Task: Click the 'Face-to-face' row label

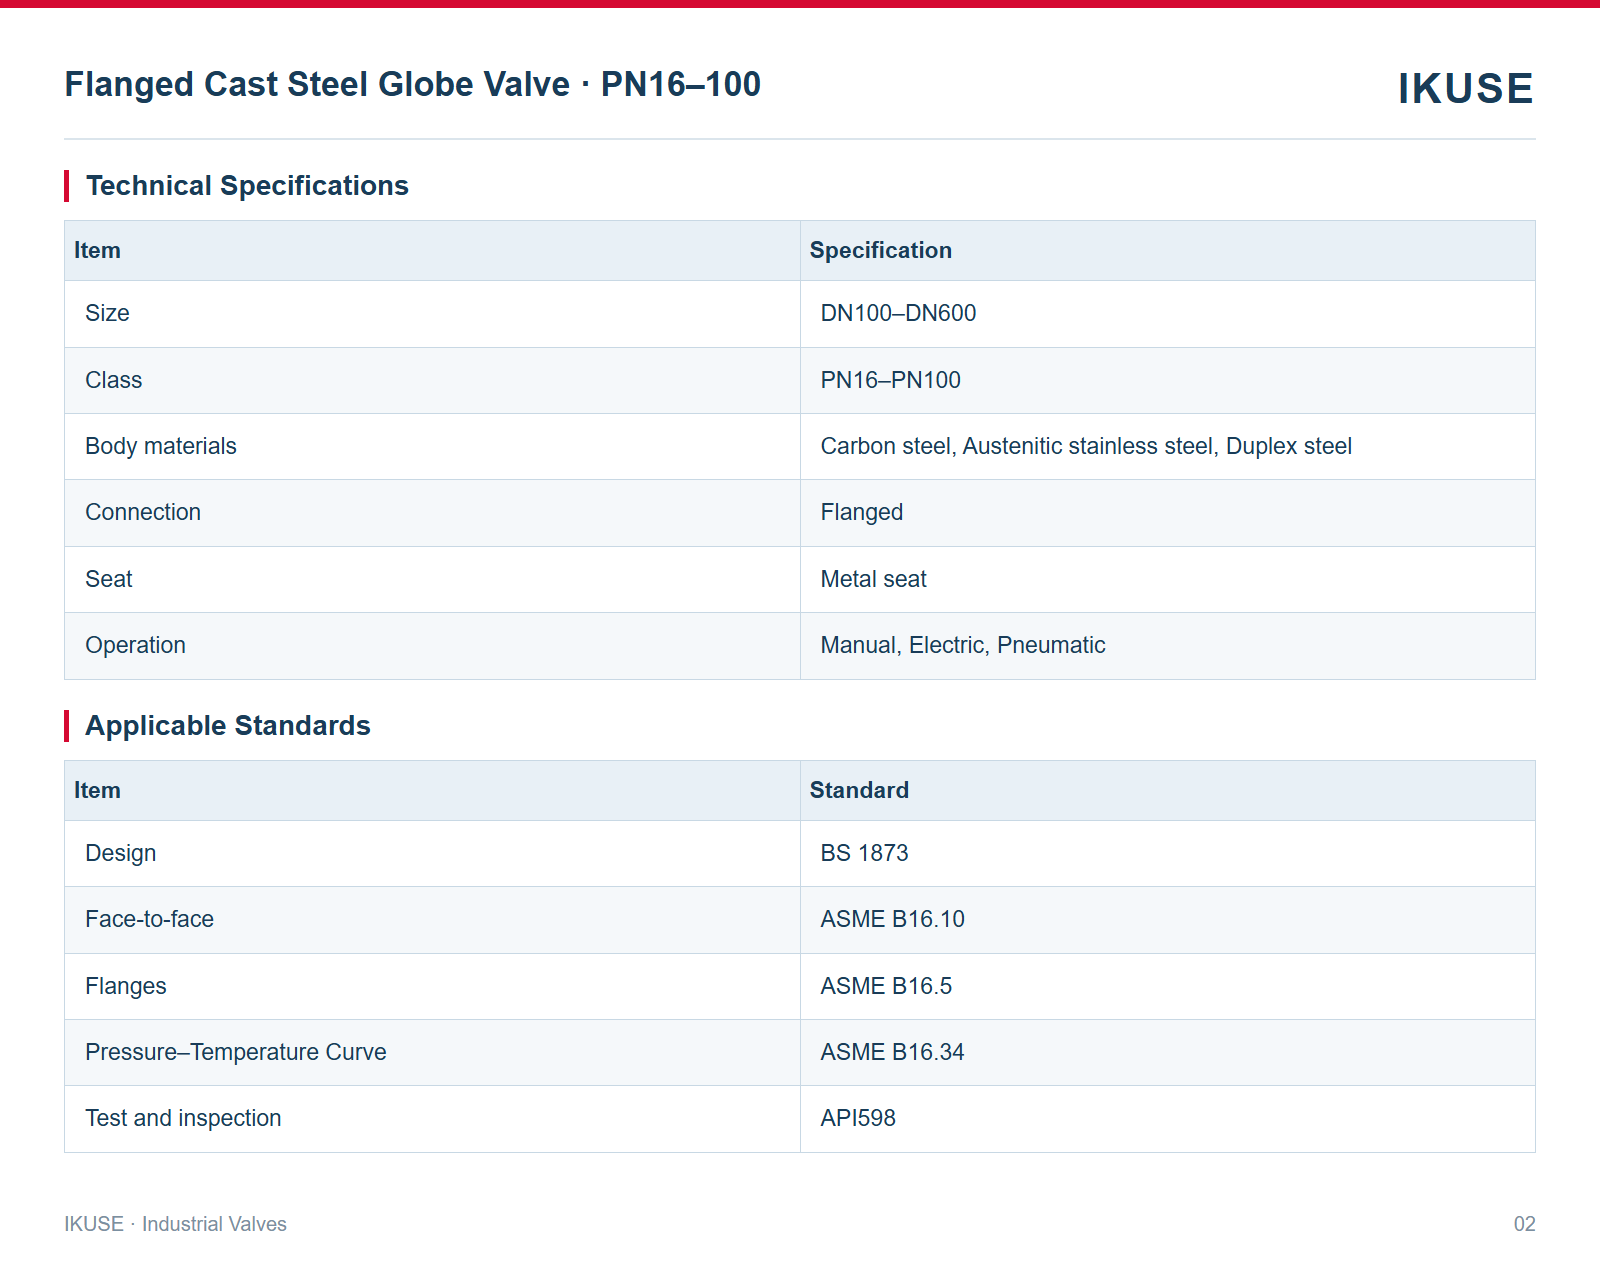Action: [149, 919]
